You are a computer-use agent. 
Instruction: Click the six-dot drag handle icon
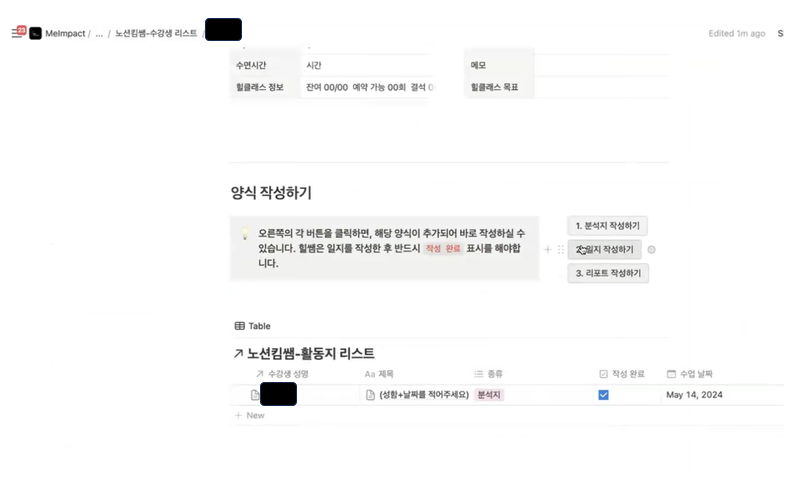click(561, 249)
